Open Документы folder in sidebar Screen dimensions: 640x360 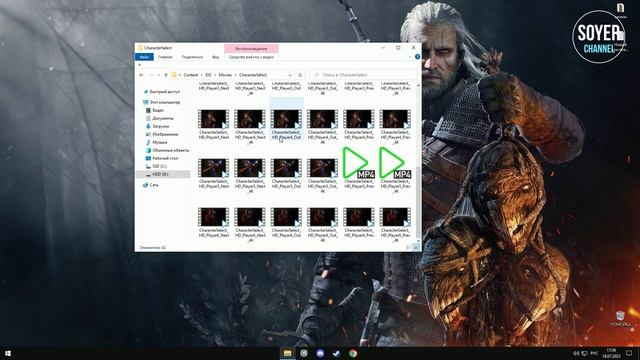coord(160,118)
